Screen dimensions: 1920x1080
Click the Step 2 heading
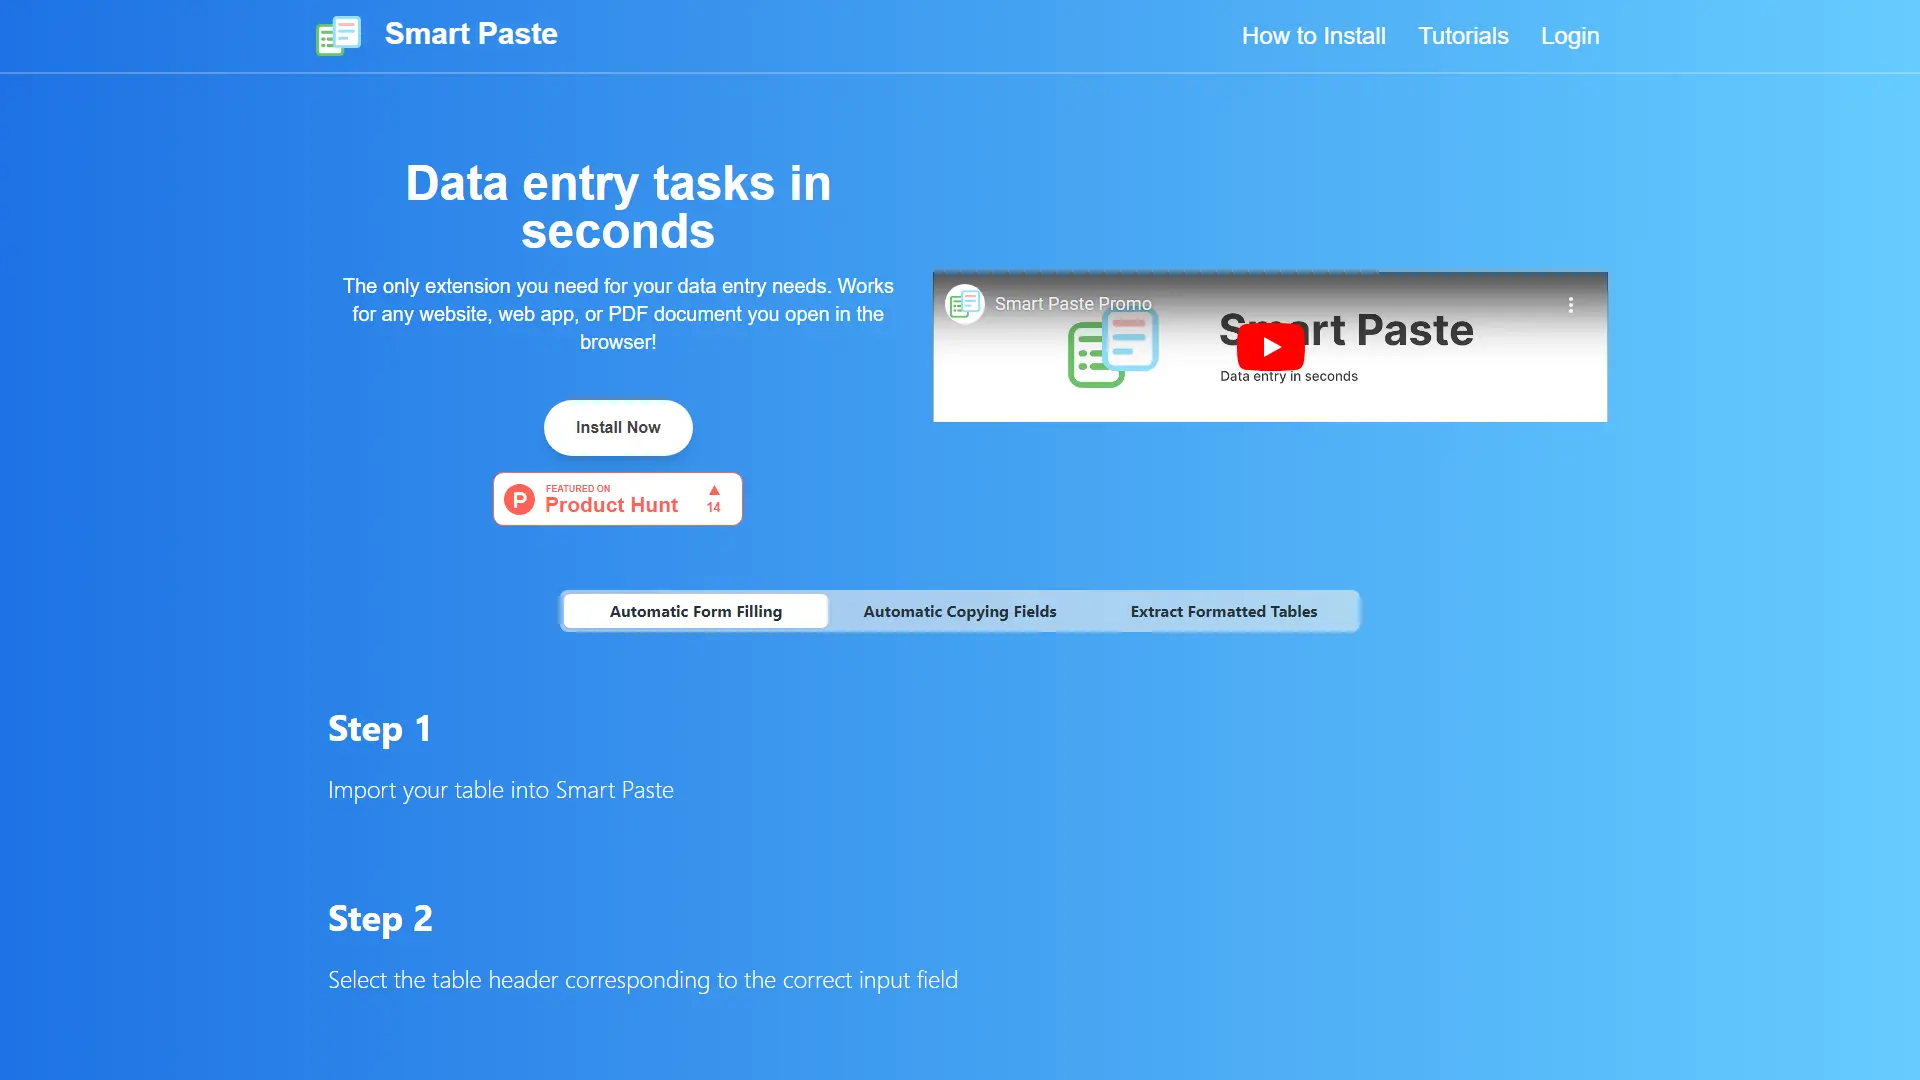[x=380, y=919]
